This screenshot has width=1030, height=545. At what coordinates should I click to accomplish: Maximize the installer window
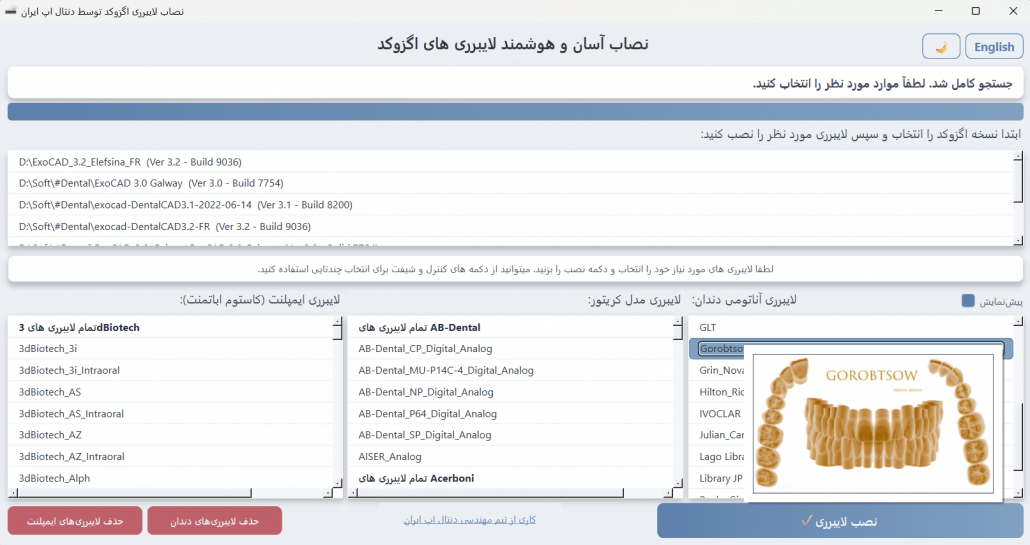click(x=975, y=11)
